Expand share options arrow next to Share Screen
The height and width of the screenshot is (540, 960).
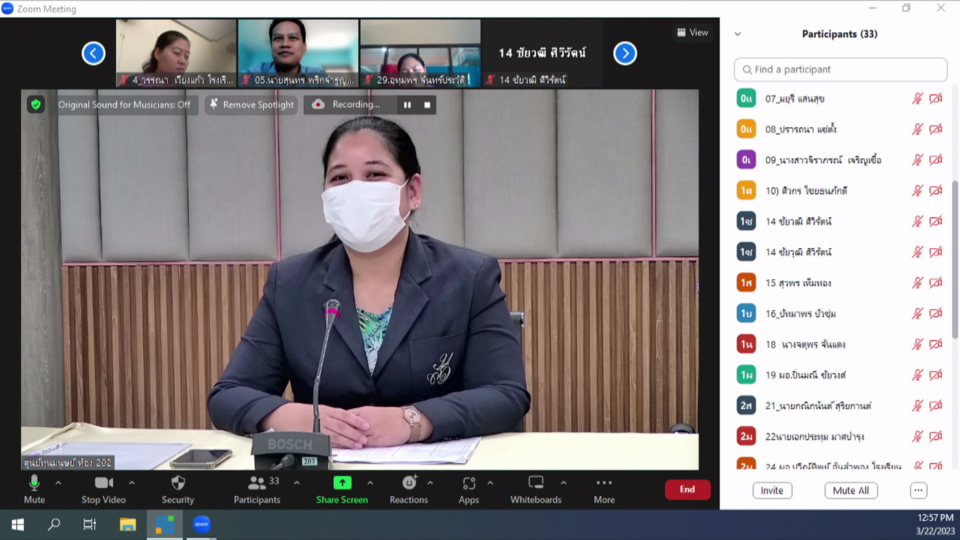[x=370, y=483]
